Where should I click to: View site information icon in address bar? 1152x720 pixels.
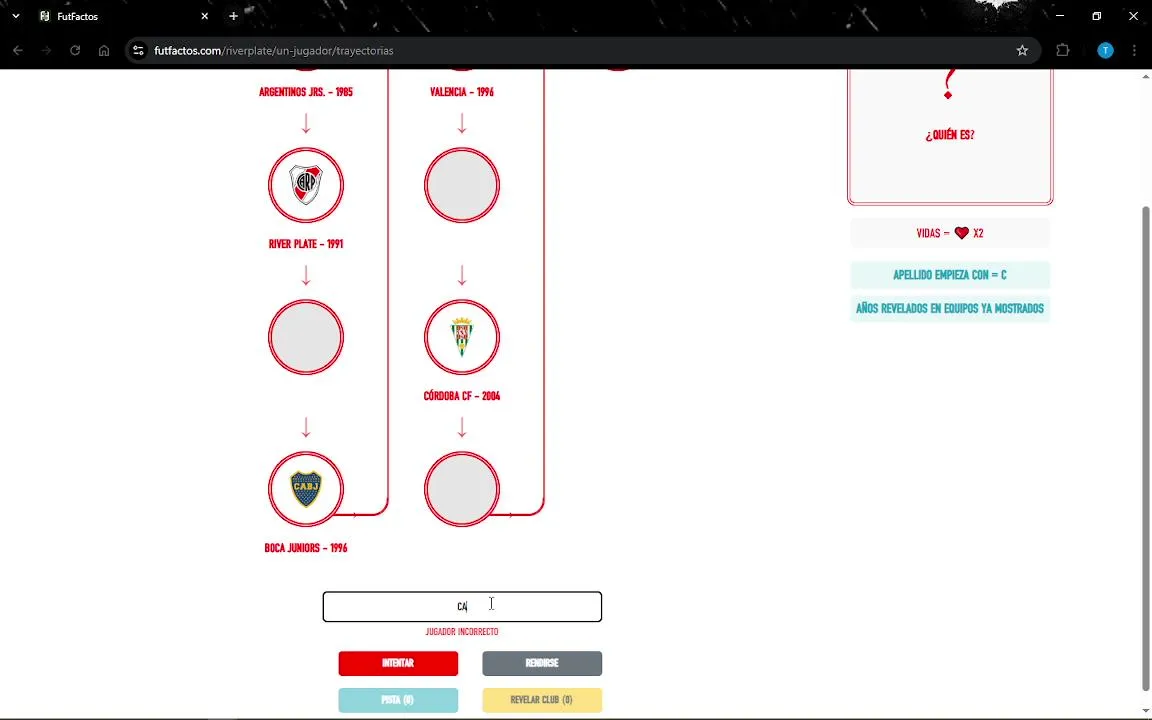(x=138, y=51)
